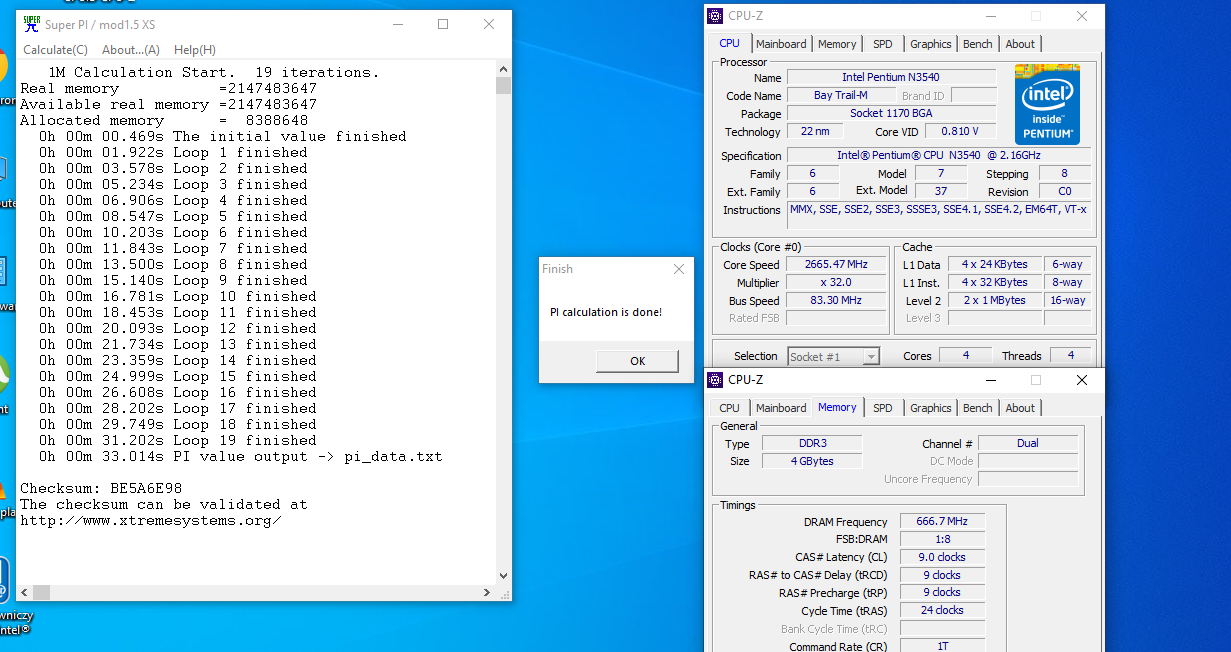Image resolution: width=1231 pixels, height=652 pixels.
Task: Click the Level 2 cache value 2 x 1 MBytes
Action: (x=994, y=301)
